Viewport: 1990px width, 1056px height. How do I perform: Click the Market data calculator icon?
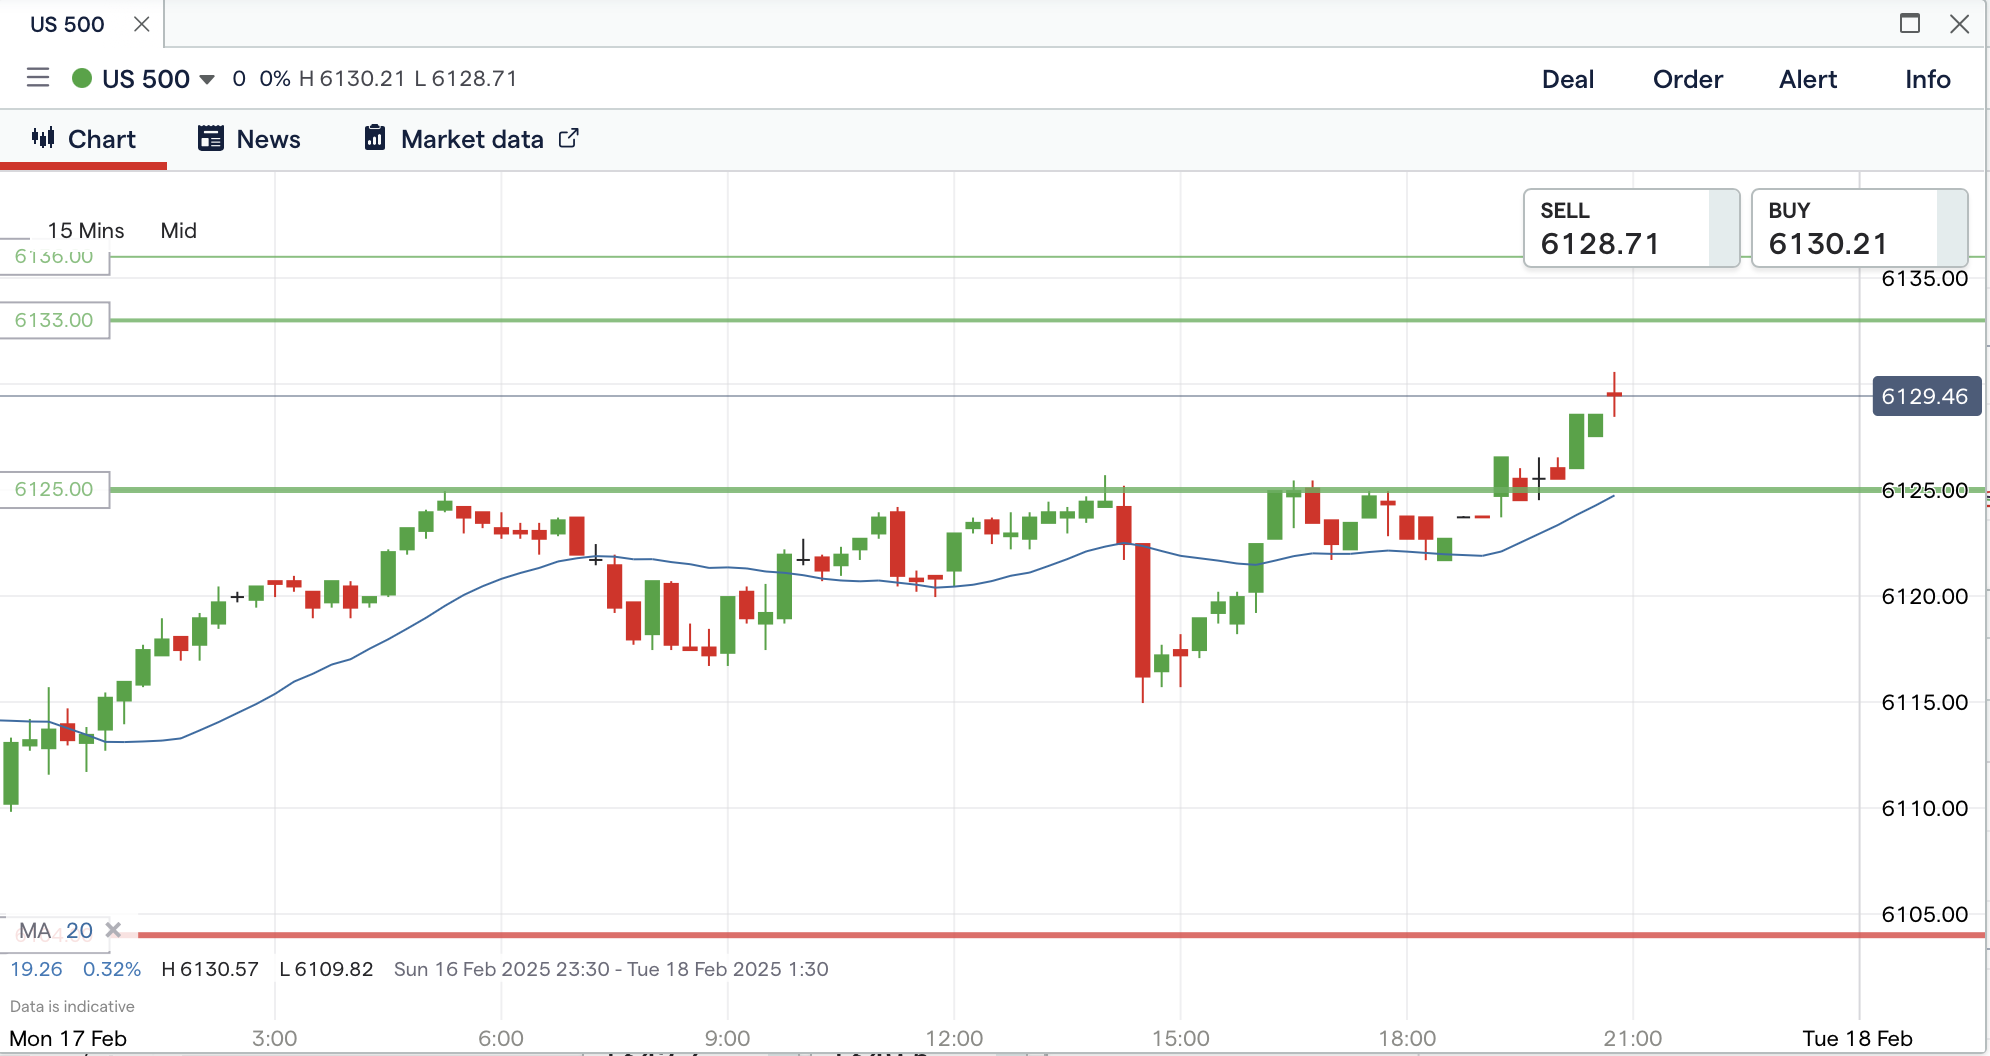point(375,138)
